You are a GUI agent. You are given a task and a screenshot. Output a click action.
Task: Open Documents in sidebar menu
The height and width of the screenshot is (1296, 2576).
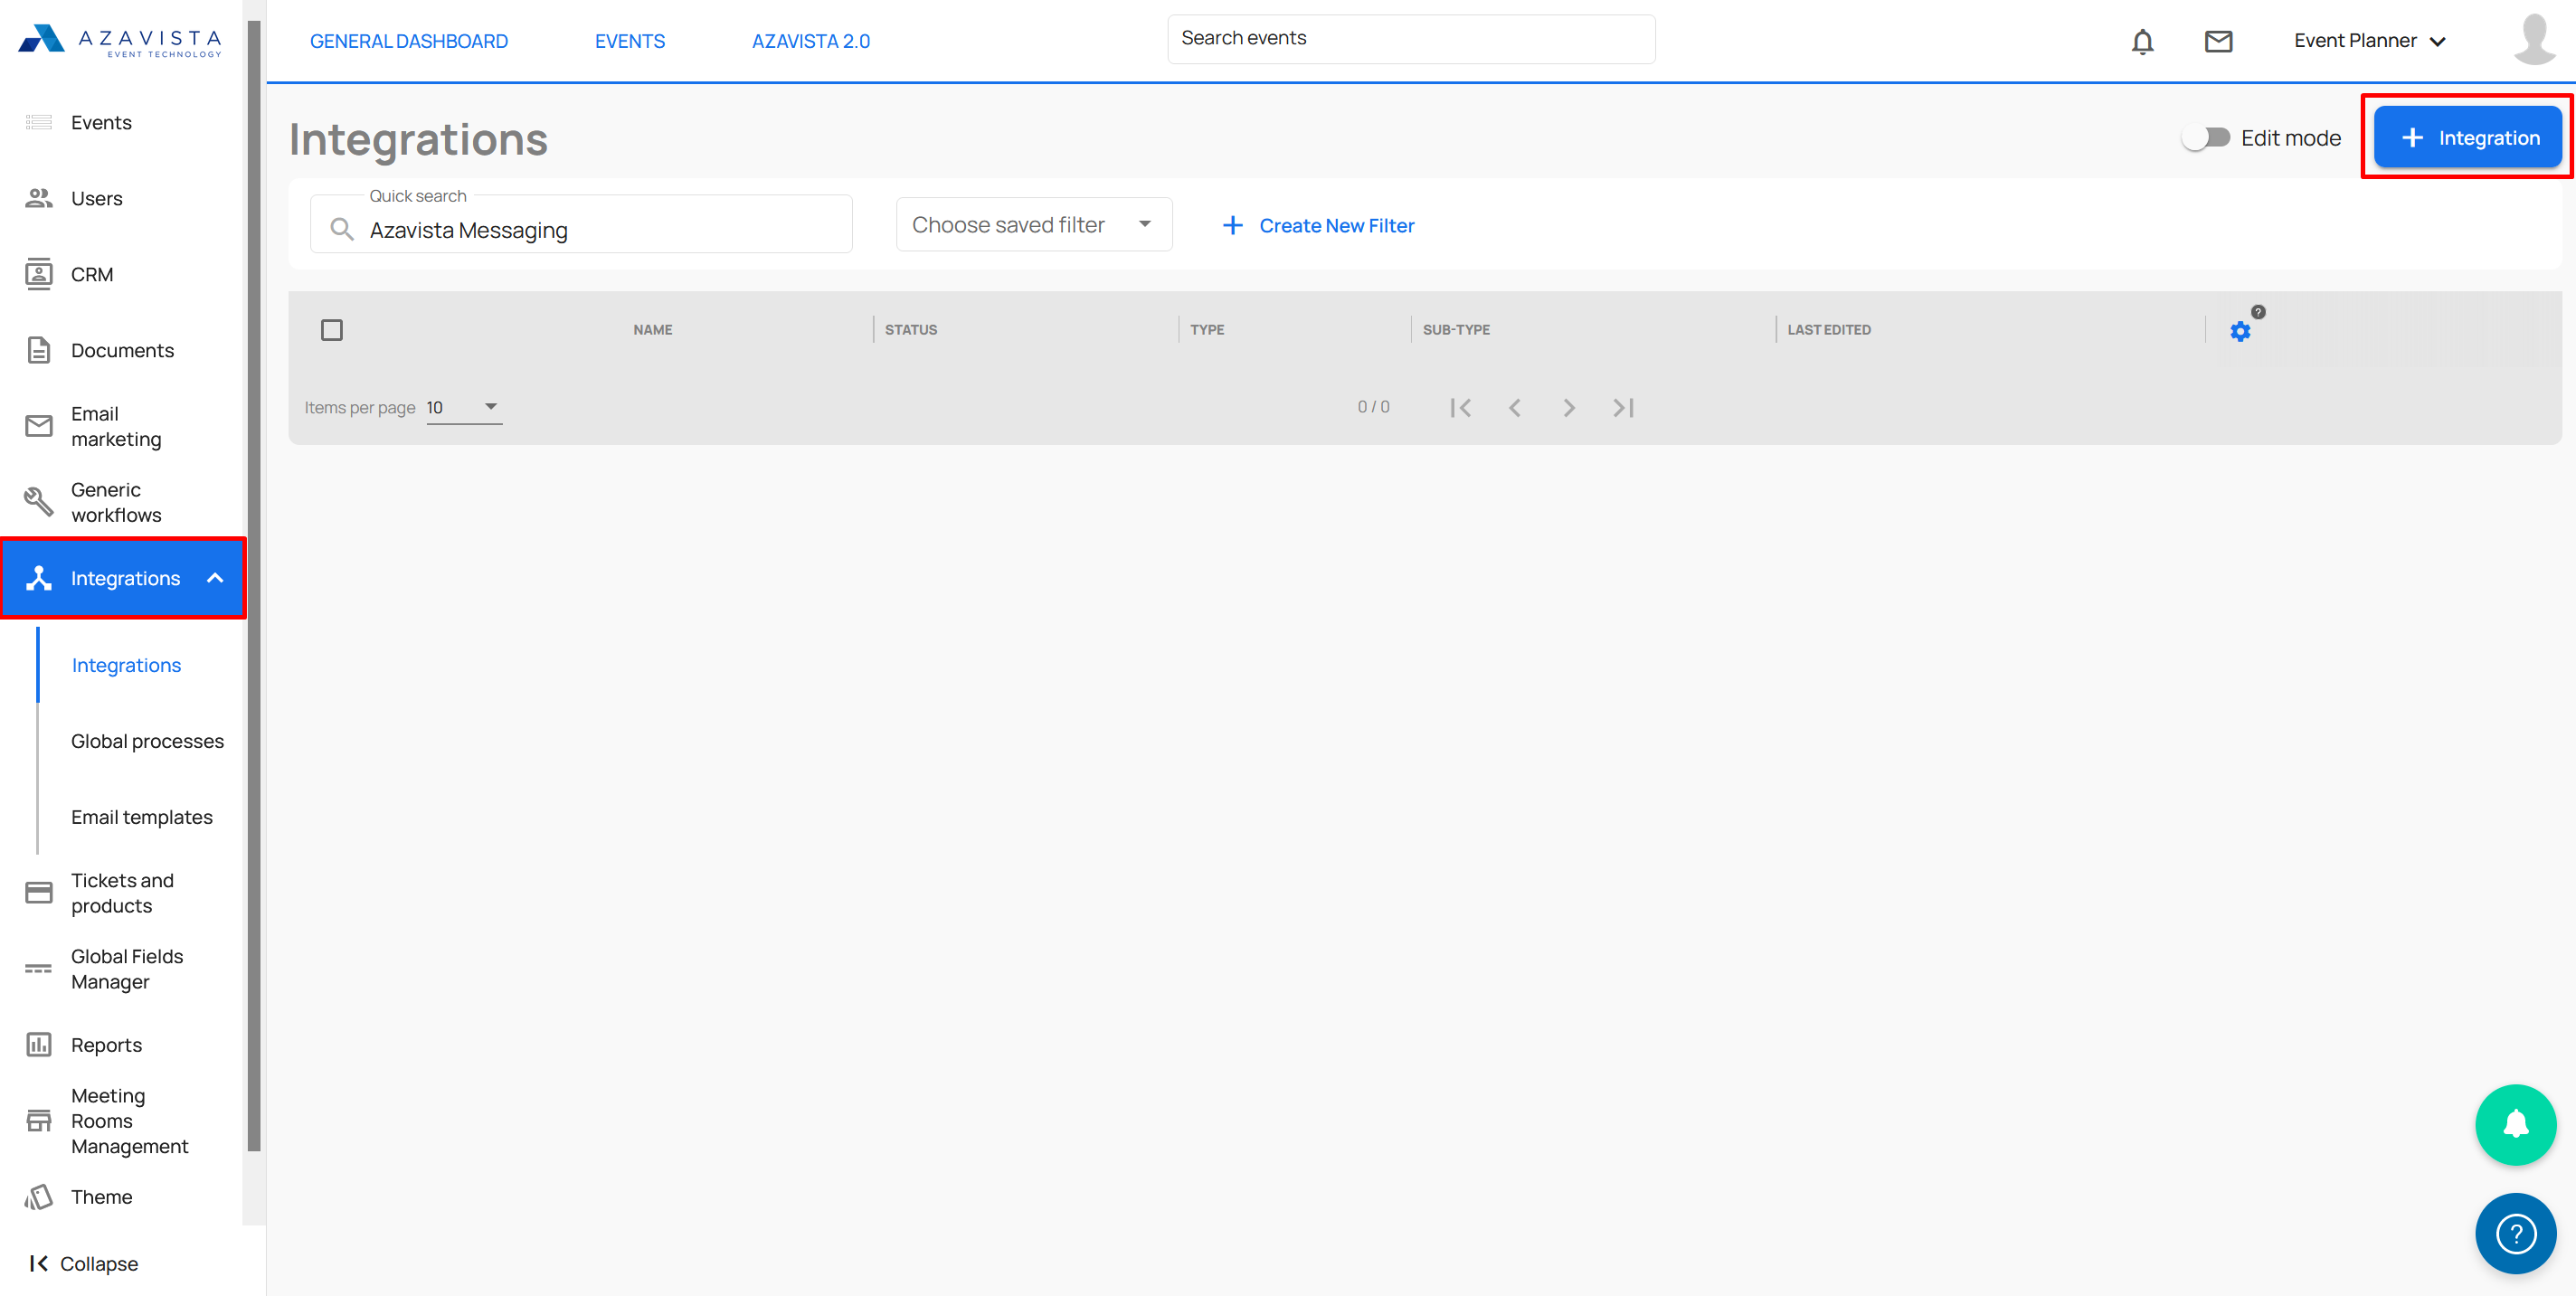122,350
